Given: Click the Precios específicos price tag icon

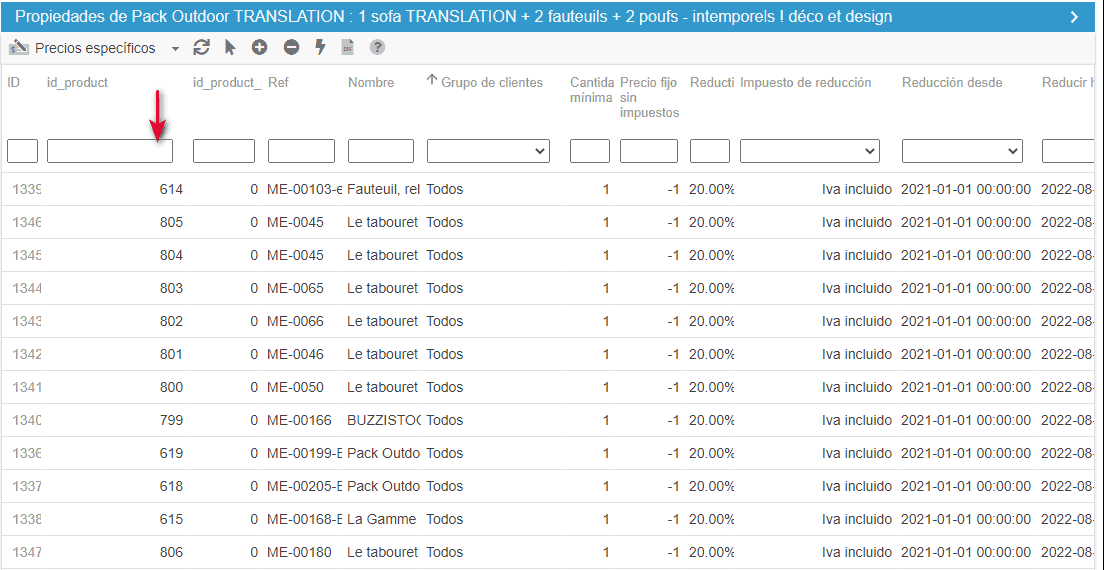Looking at the screenshot, I should 19,47.
